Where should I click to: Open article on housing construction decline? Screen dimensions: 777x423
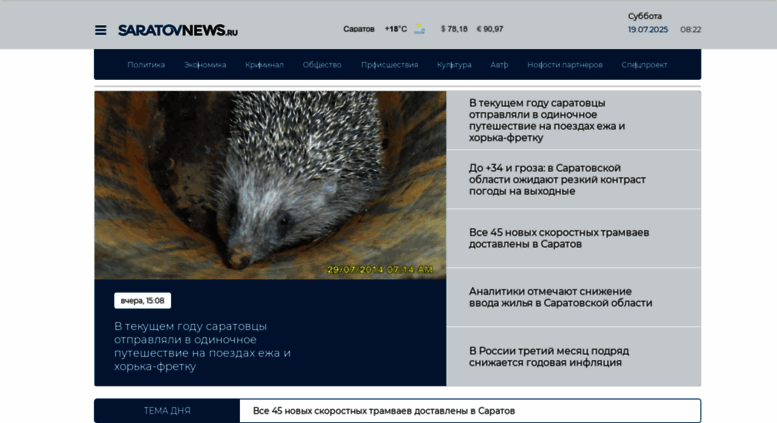click(560, 297)
